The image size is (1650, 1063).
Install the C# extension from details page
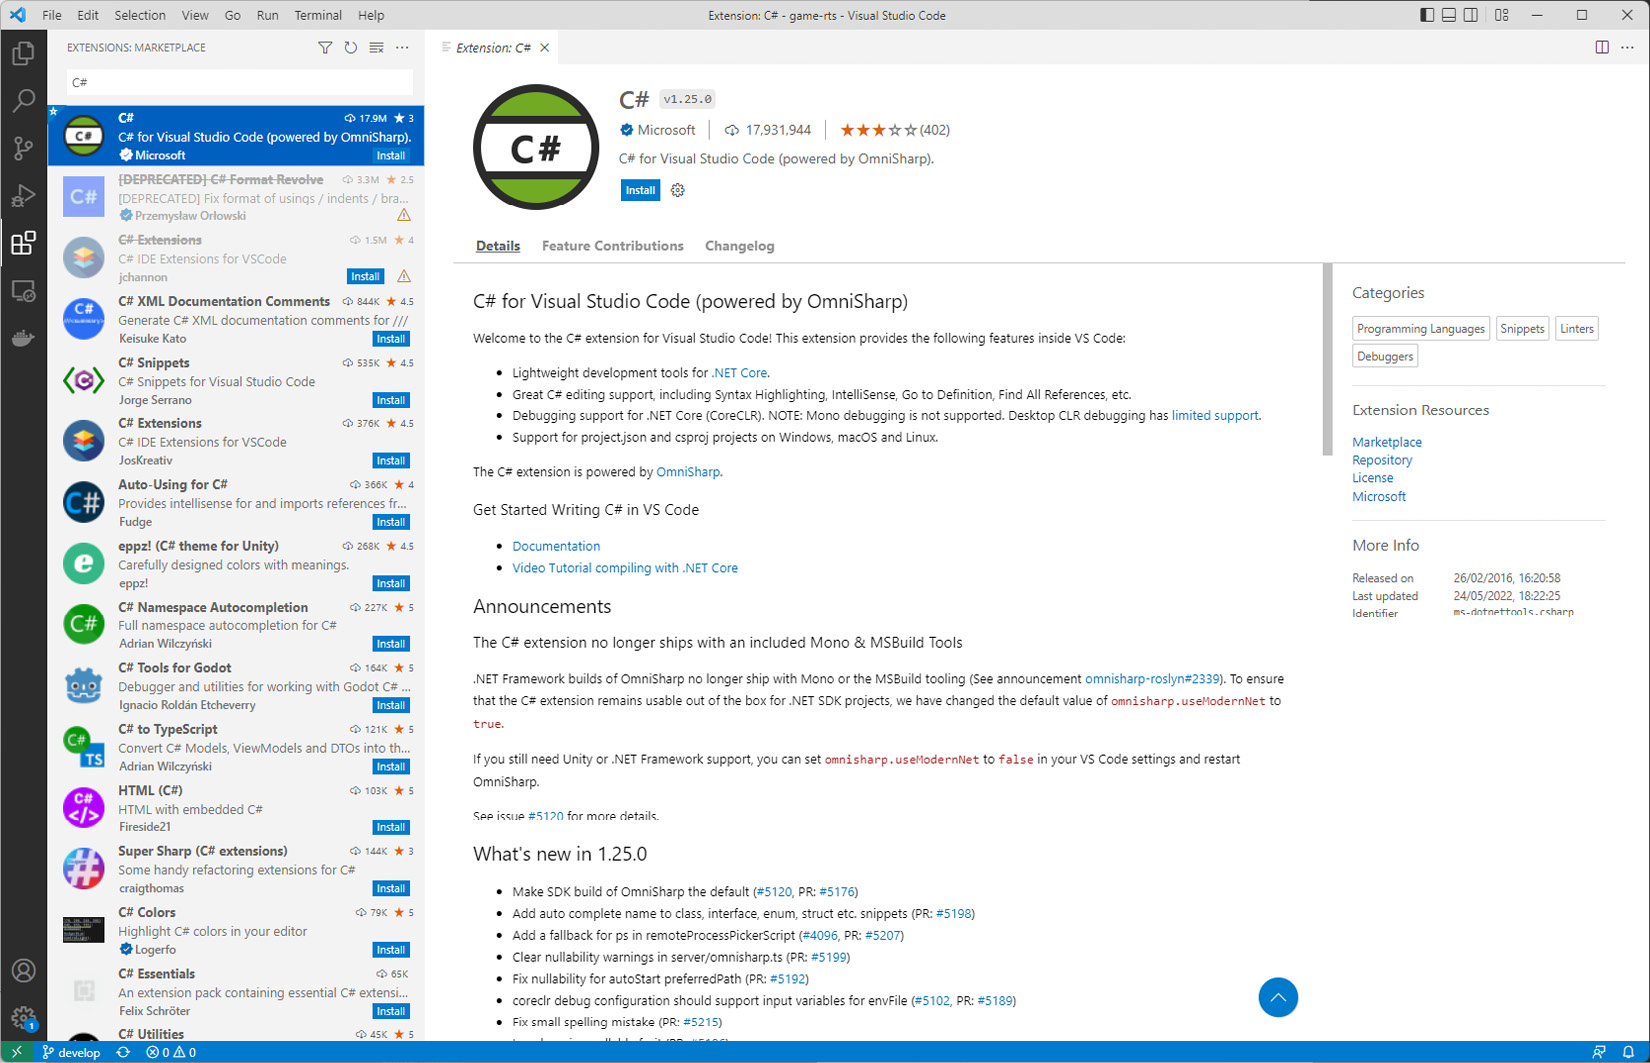point(640,190)
